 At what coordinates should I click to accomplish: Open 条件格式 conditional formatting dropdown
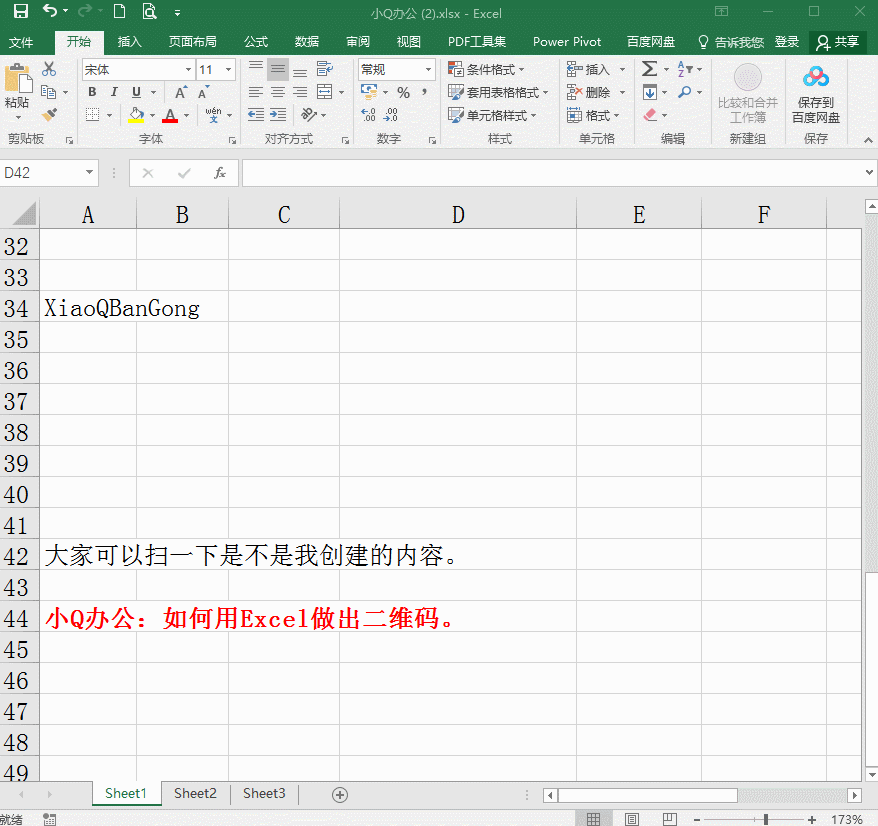click(487, 69)
